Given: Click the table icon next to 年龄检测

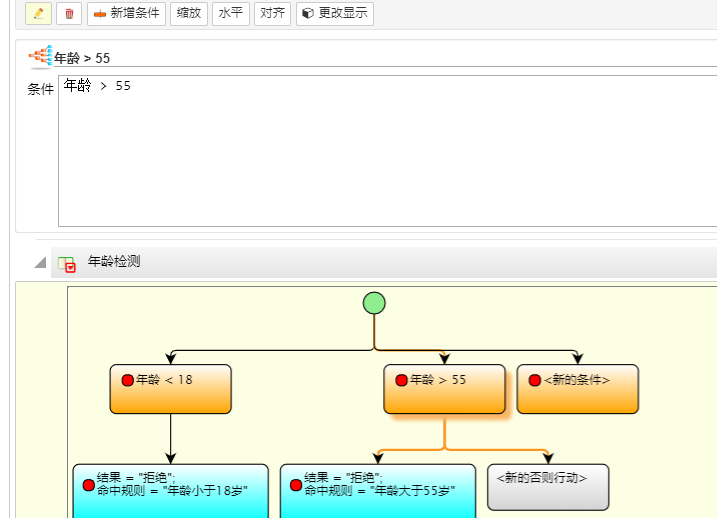Looking at the screenshot, I should (67, 264).
